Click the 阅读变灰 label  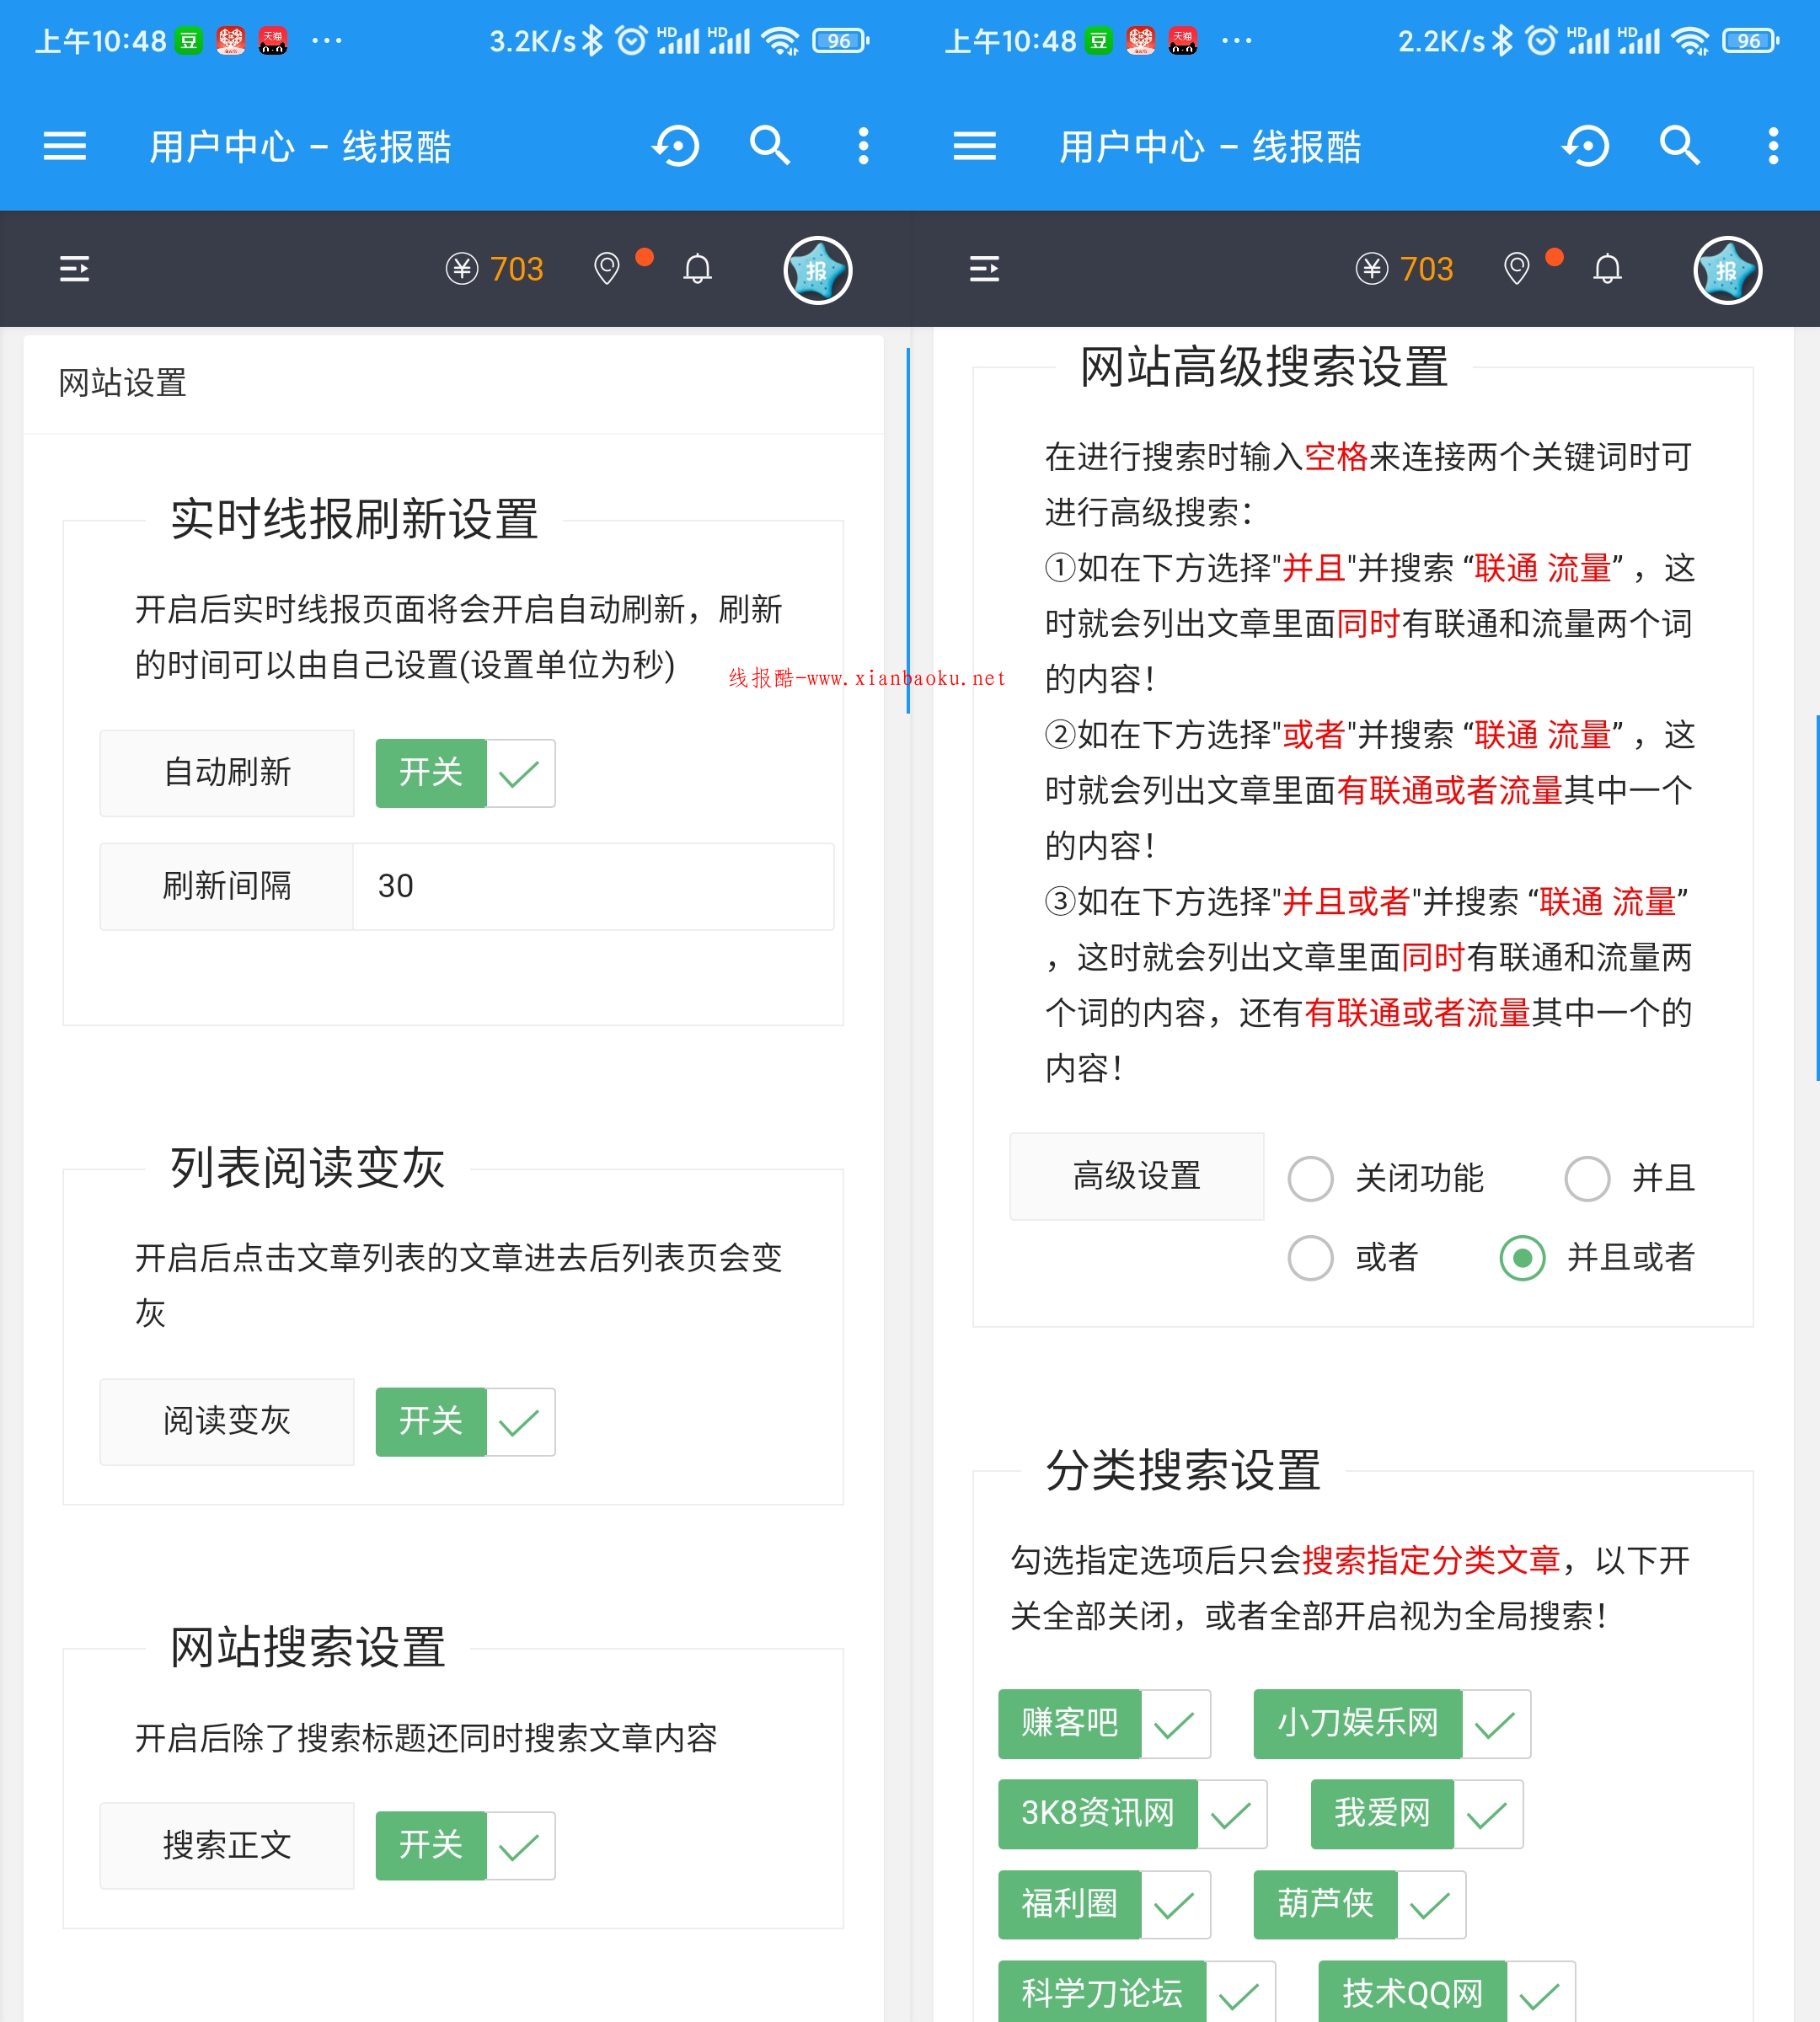pyautogui.click(x=227, y=1422)
